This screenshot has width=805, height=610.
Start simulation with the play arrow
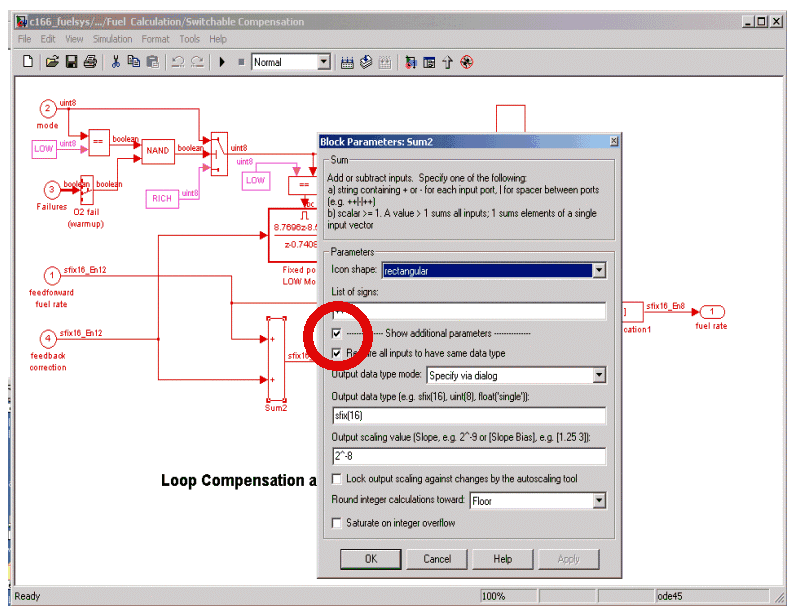click(x=222, y=62)
